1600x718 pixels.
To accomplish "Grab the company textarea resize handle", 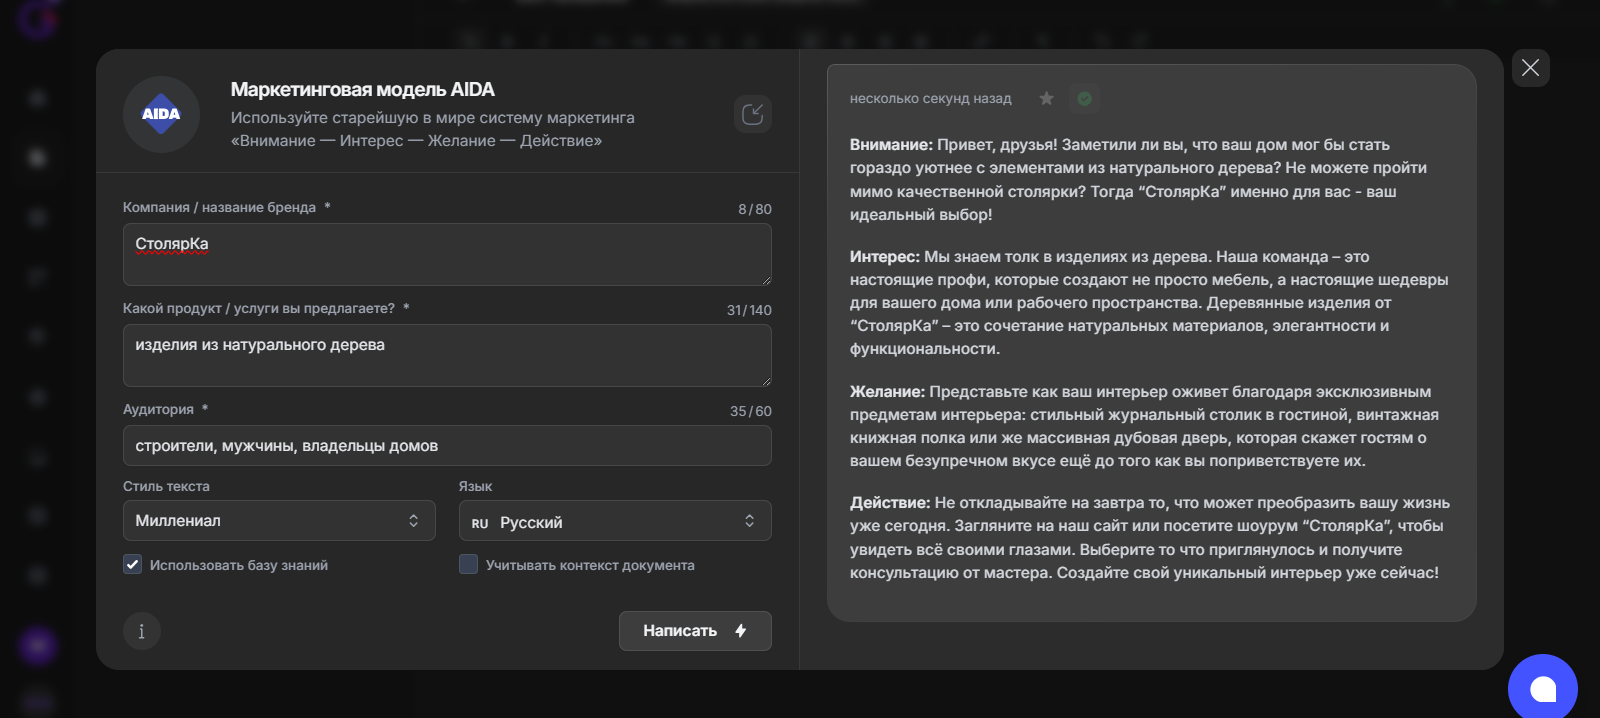I will tap(766, 280).
